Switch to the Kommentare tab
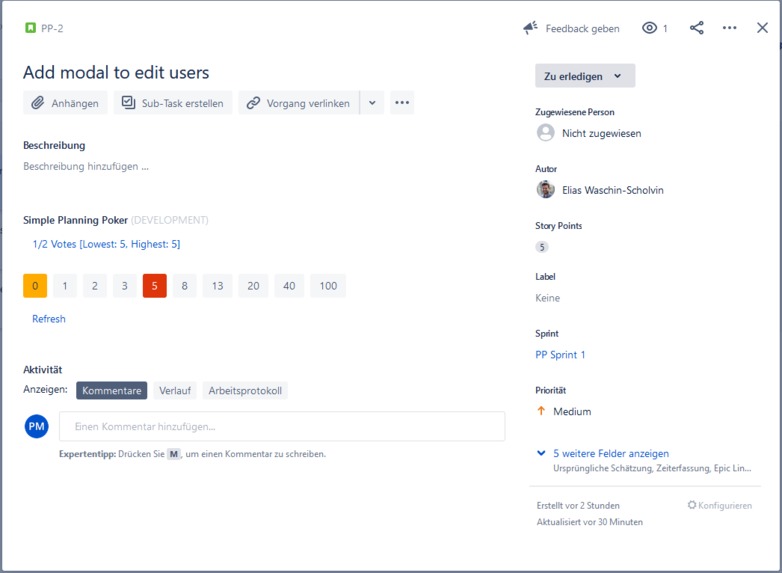The width and height of the screenshot is (782, 573). click(x=112, y=390)
